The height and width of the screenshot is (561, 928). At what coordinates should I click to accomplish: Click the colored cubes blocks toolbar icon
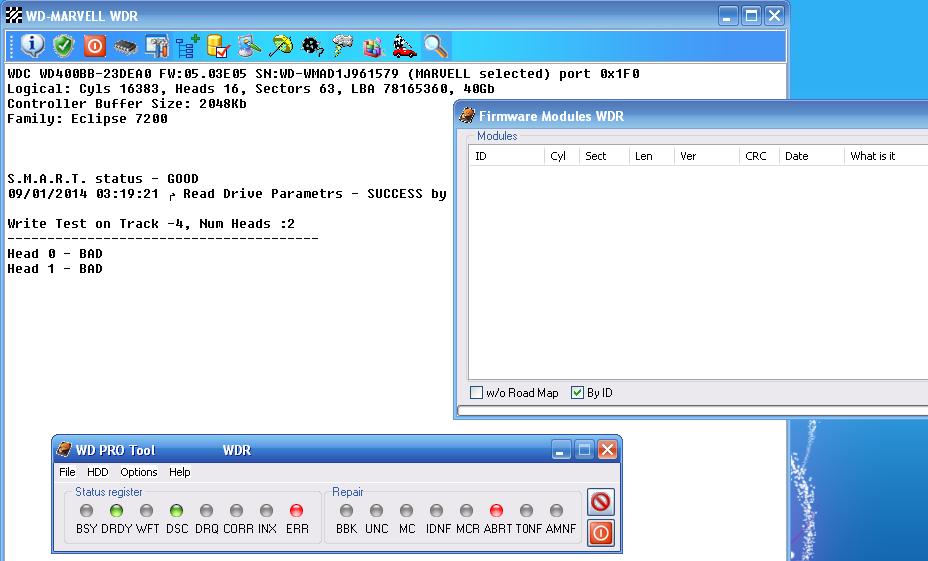pyautogui.click(x=373, y=46)
